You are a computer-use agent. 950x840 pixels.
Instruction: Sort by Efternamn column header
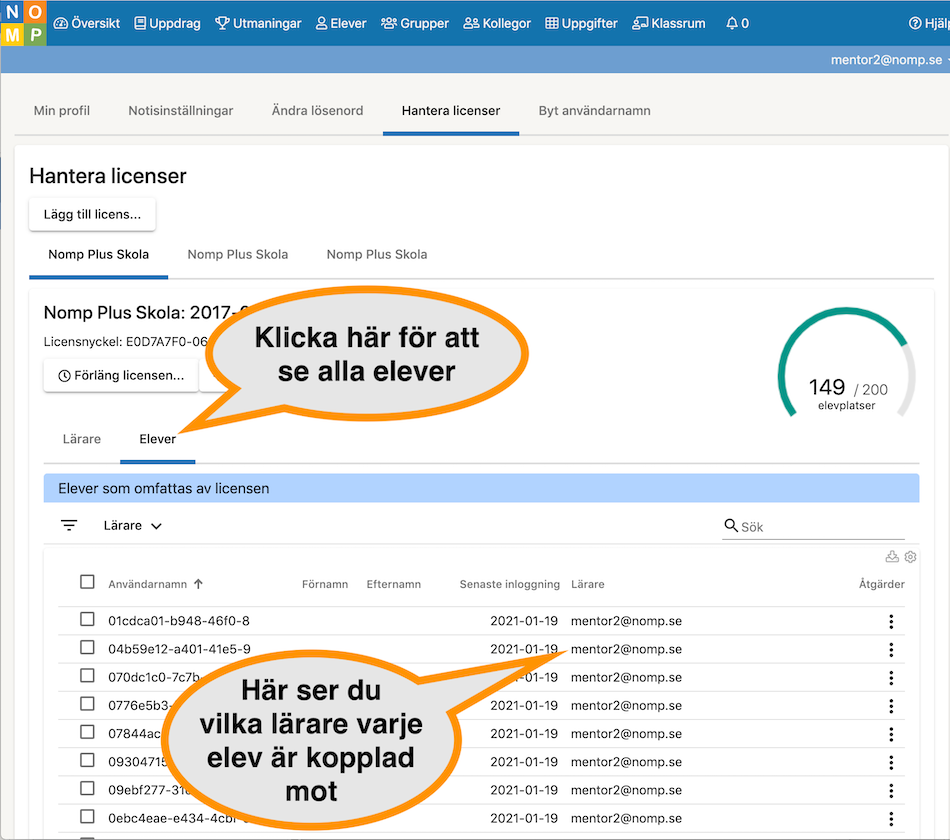point(393,584)
